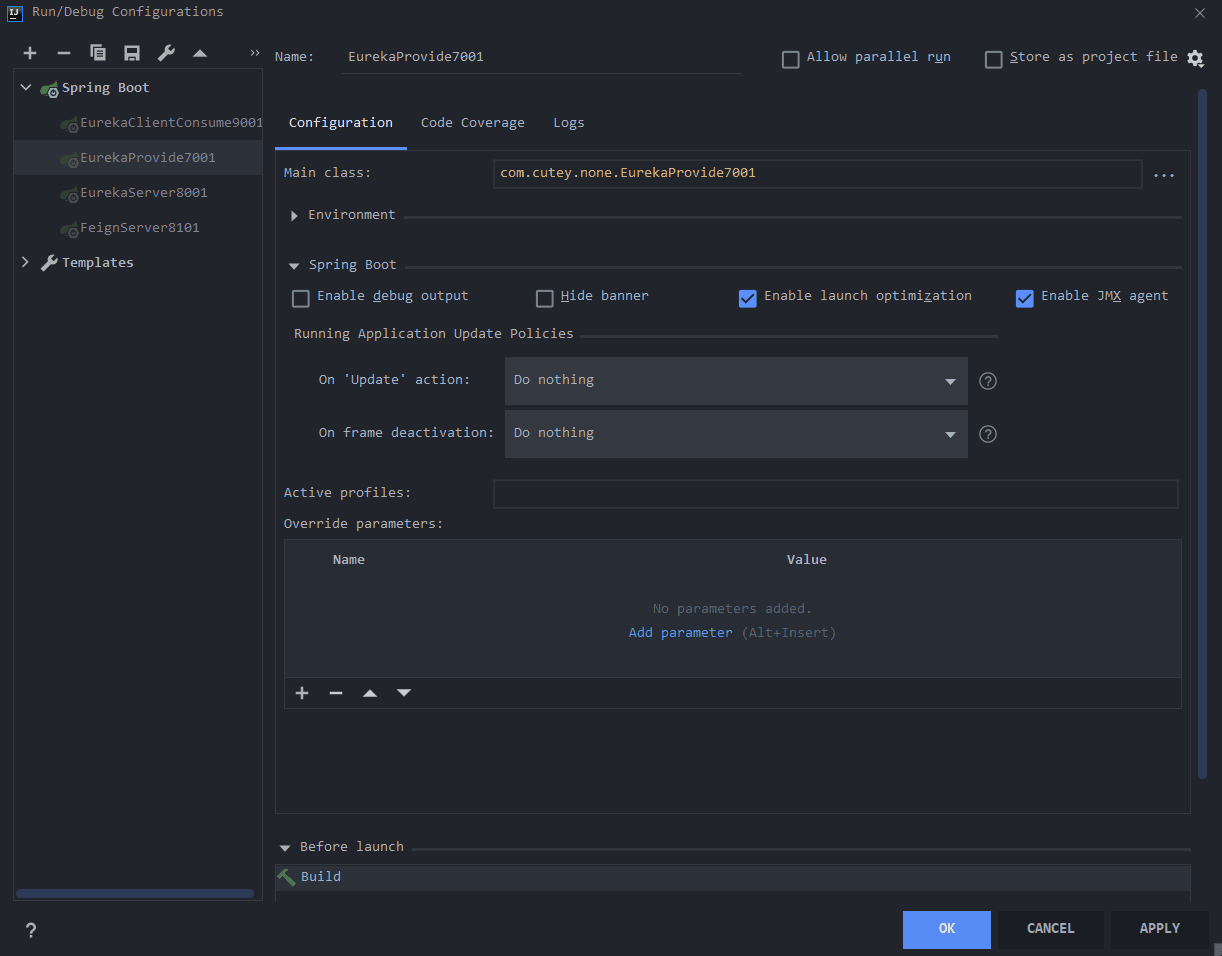1222x956 pixels.
Task: Click the wrench icon next to Templates
Action: [x=49, y=263]
